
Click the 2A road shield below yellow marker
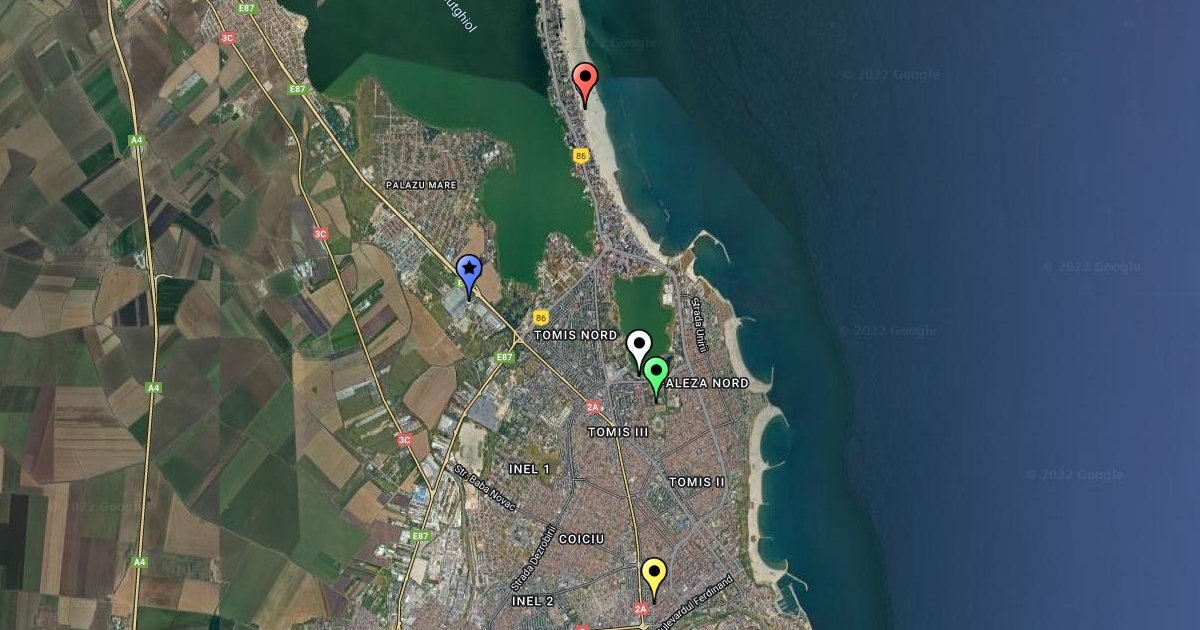click(x=641, y=609)
